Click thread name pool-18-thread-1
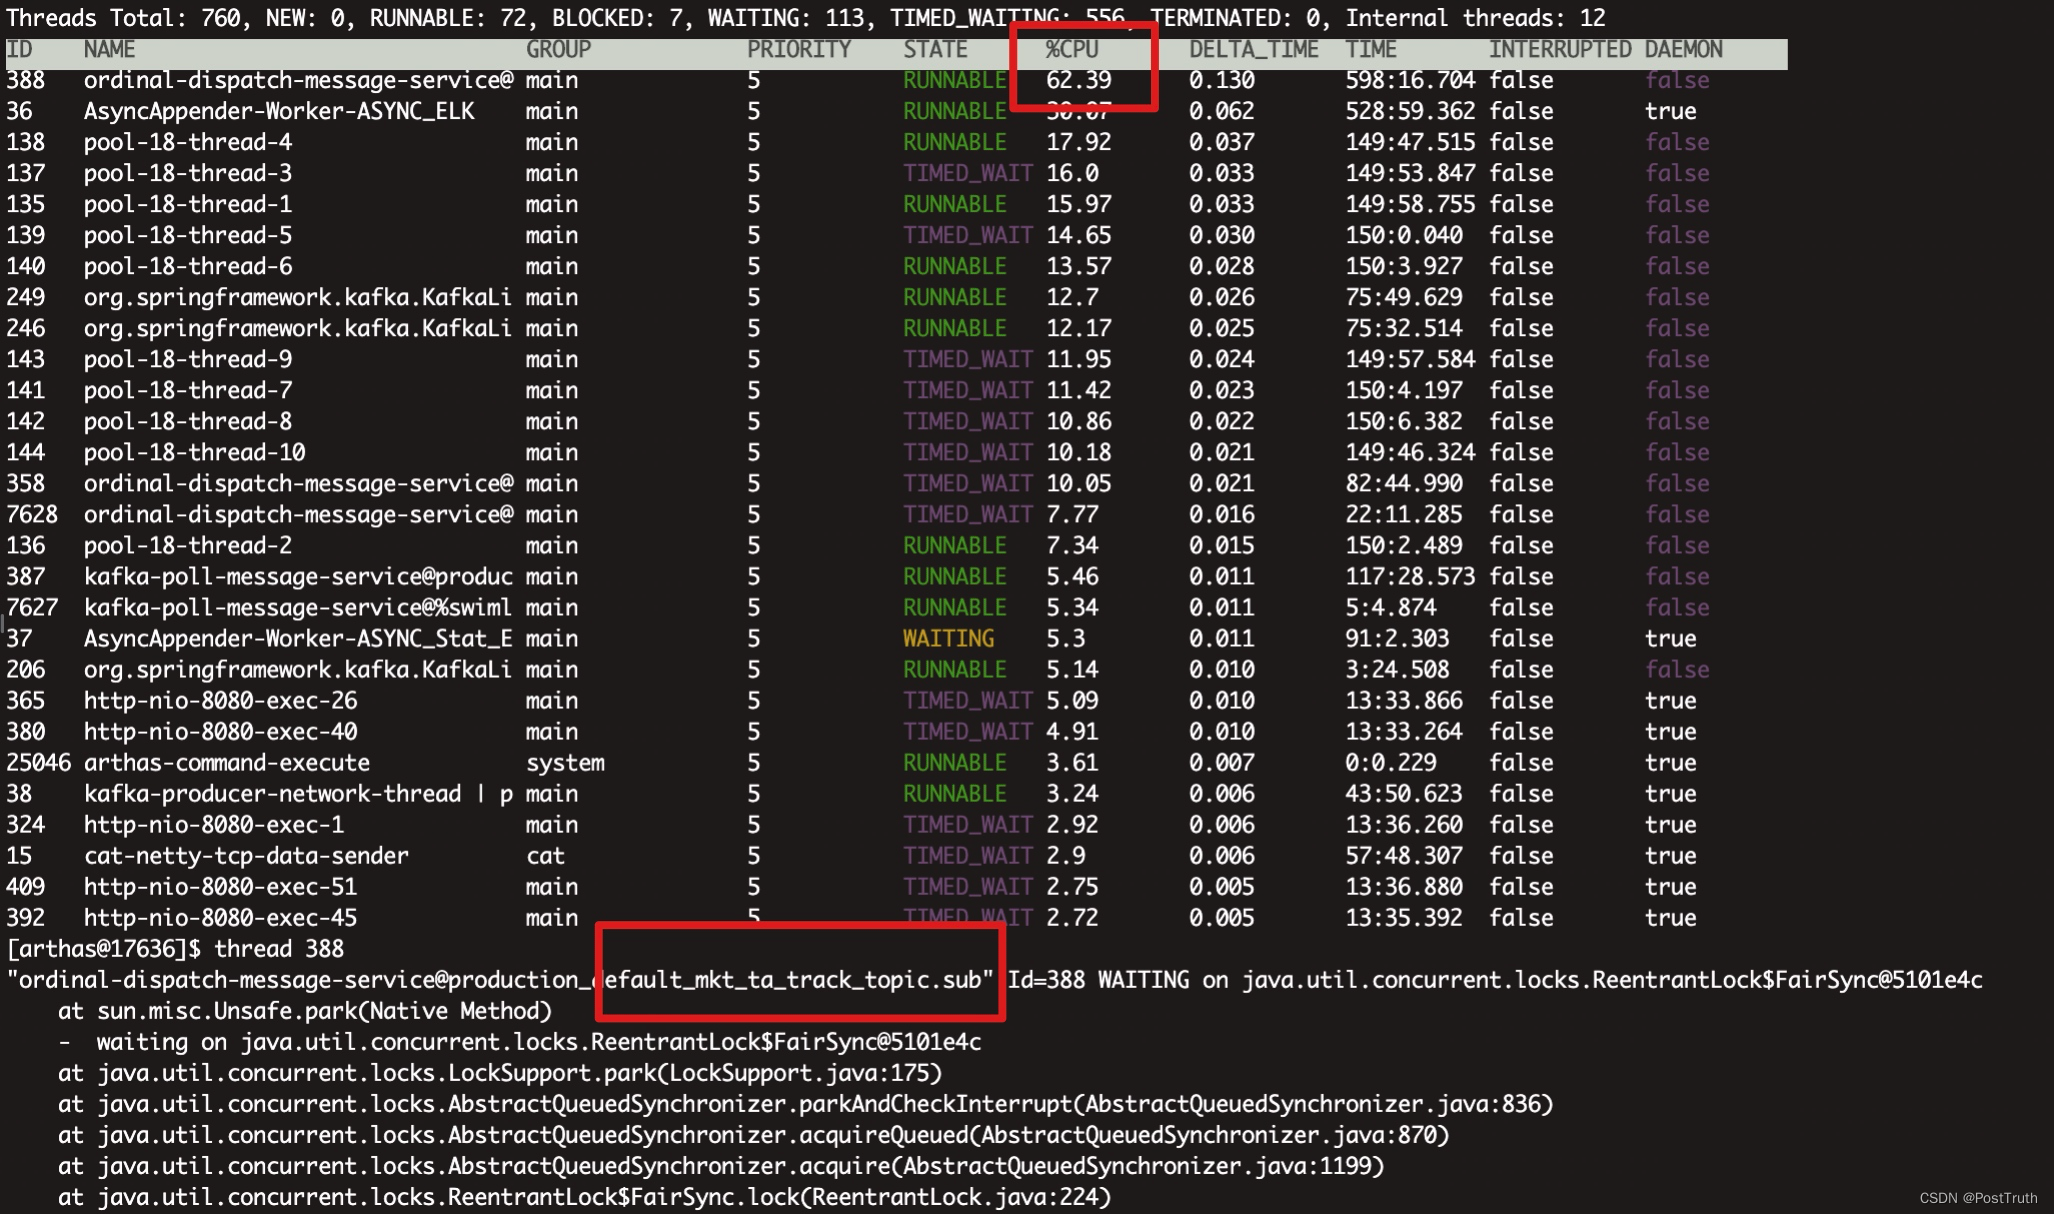Image resolution: width=2054 pixels, height=1214 pixels. pos(188,204)
